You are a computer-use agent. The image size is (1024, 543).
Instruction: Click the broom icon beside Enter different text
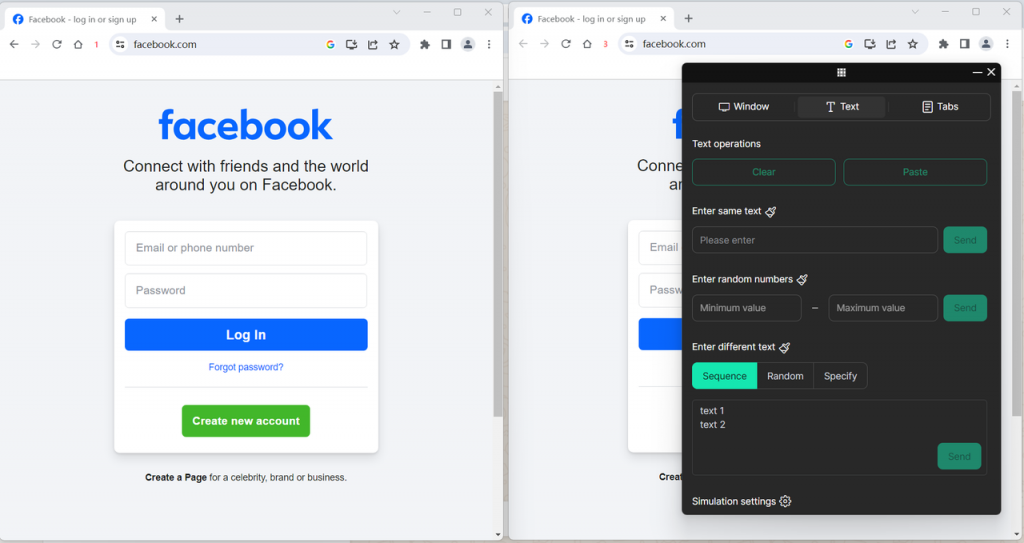point(785,348)
